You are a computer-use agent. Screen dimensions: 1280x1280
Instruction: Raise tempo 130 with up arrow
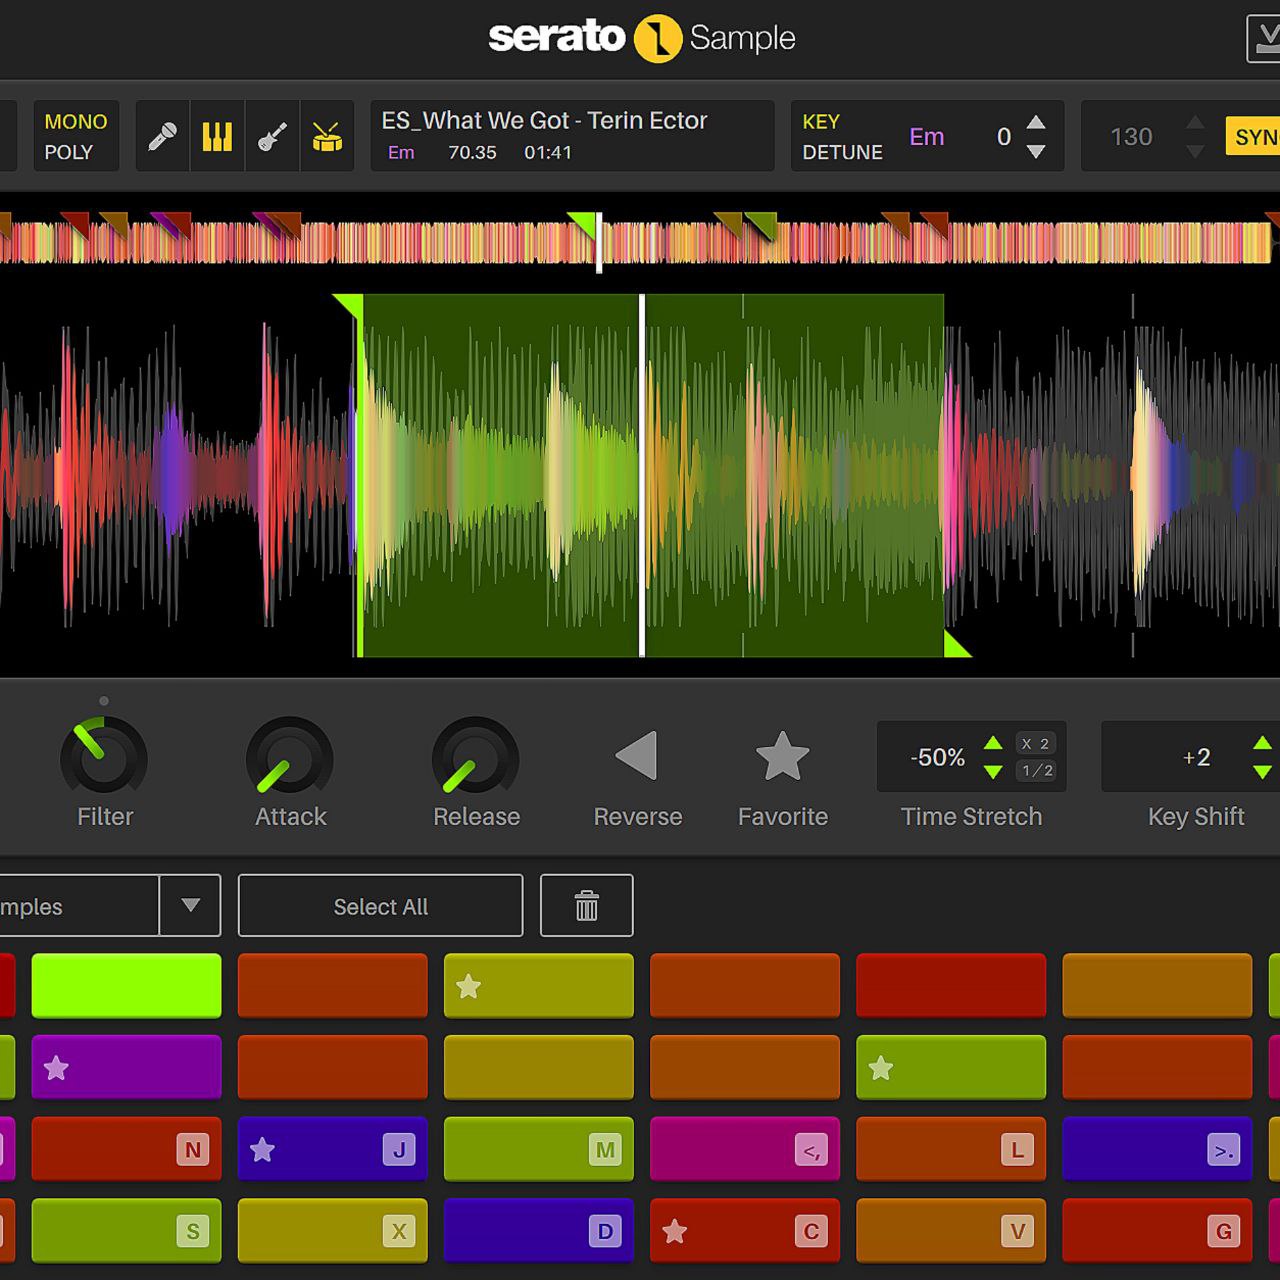click(x=1195, y=122)
